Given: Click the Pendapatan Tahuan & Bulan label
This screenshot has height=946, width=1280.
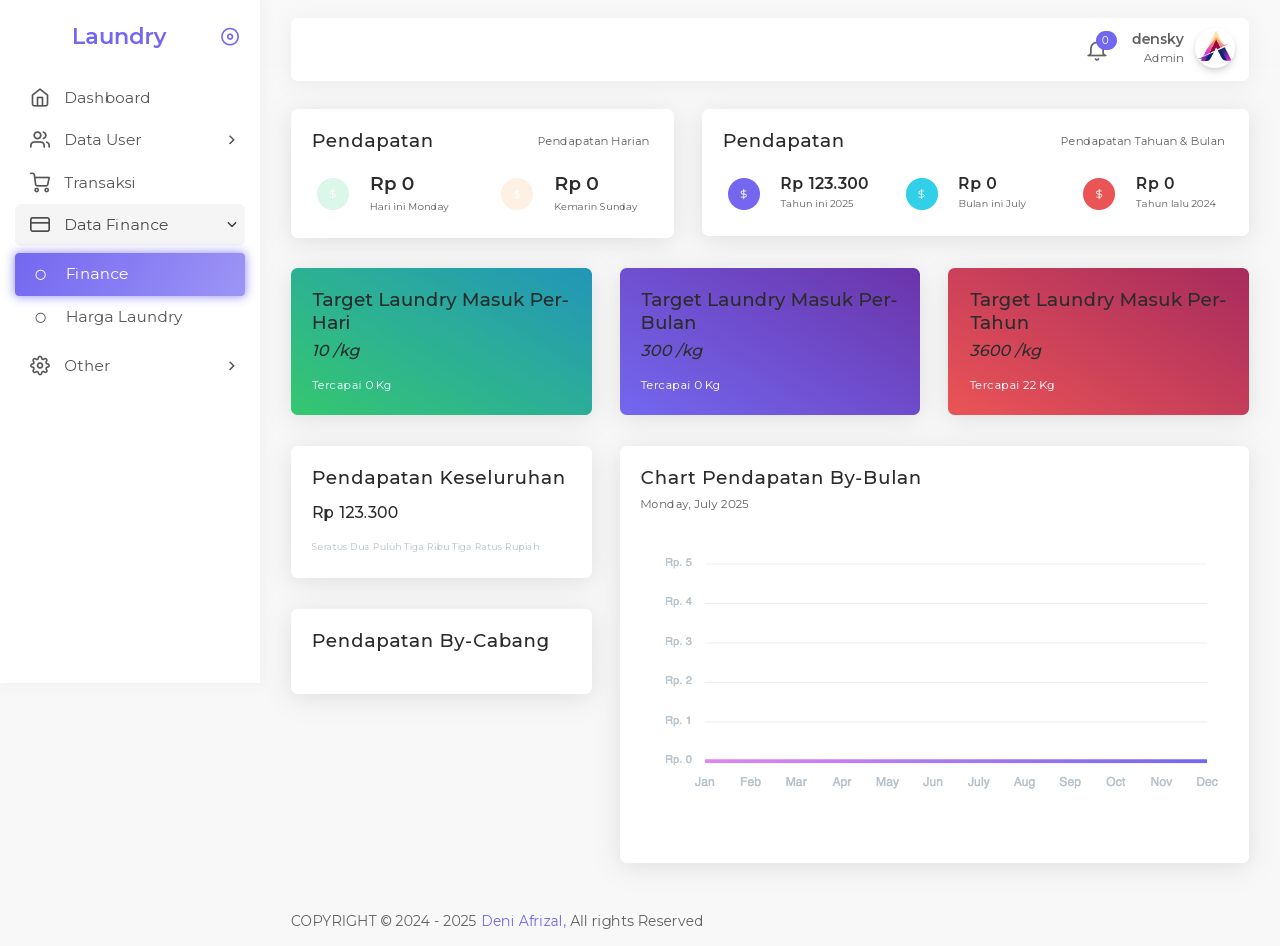Looking at the screenshot, I should point(1143,141).
